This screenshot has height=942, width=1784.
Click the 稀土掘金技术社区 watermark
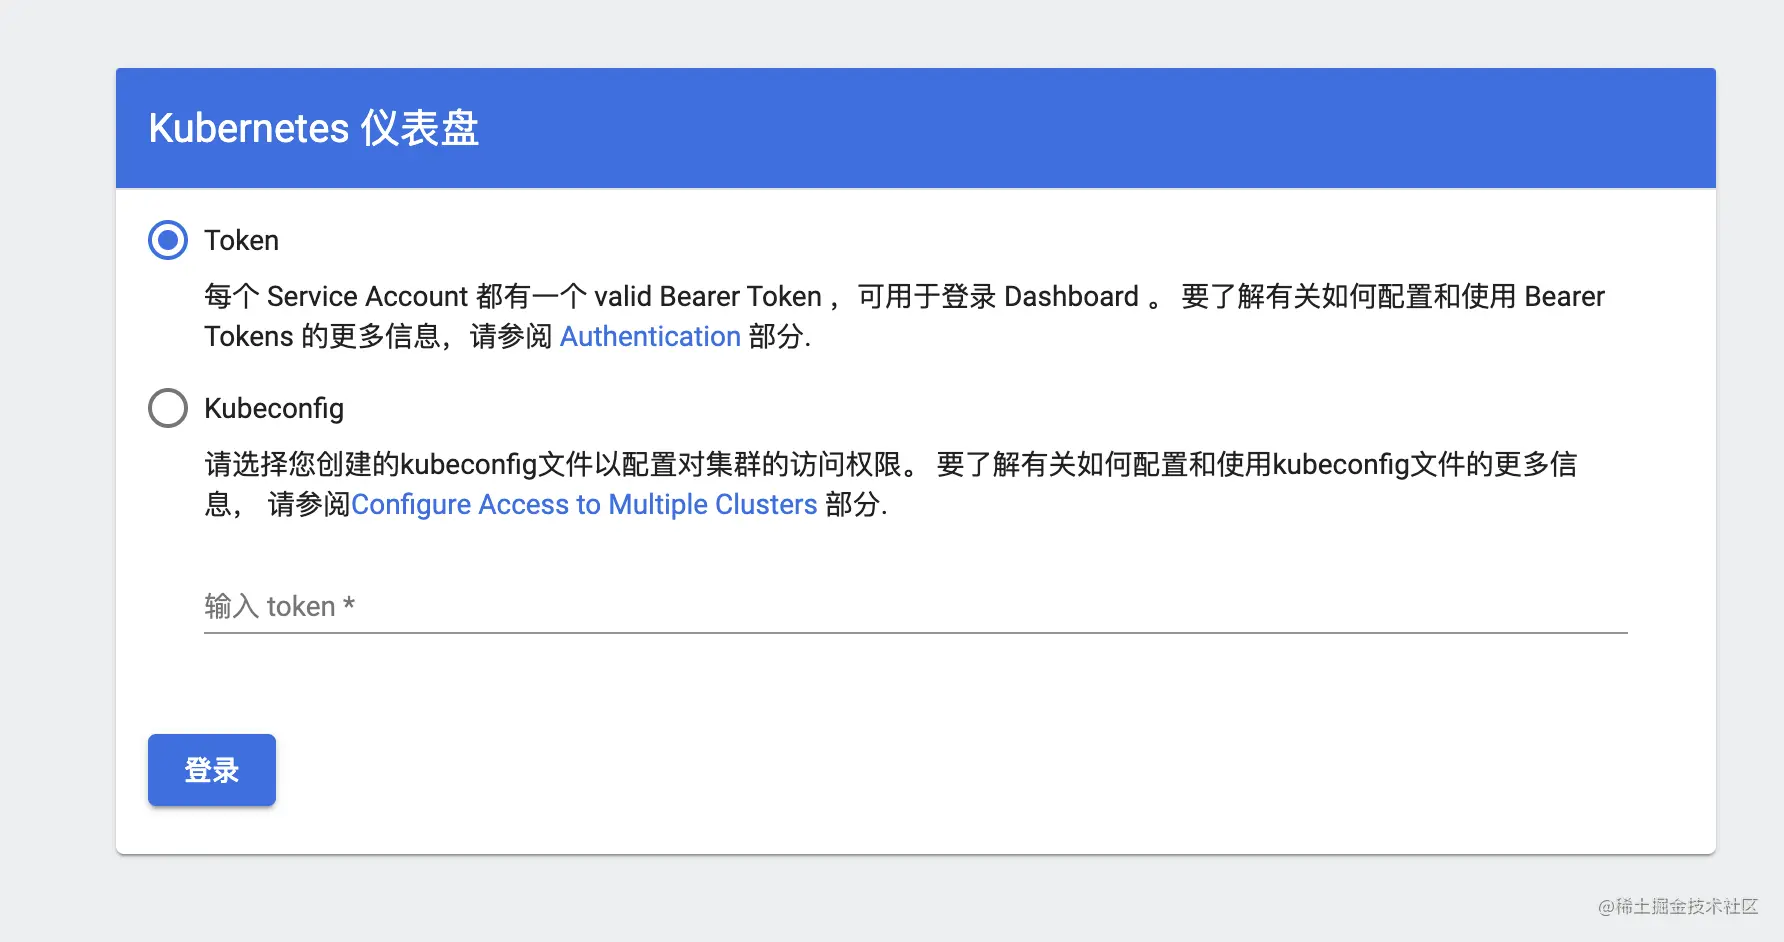click(x=1678, y=906)
